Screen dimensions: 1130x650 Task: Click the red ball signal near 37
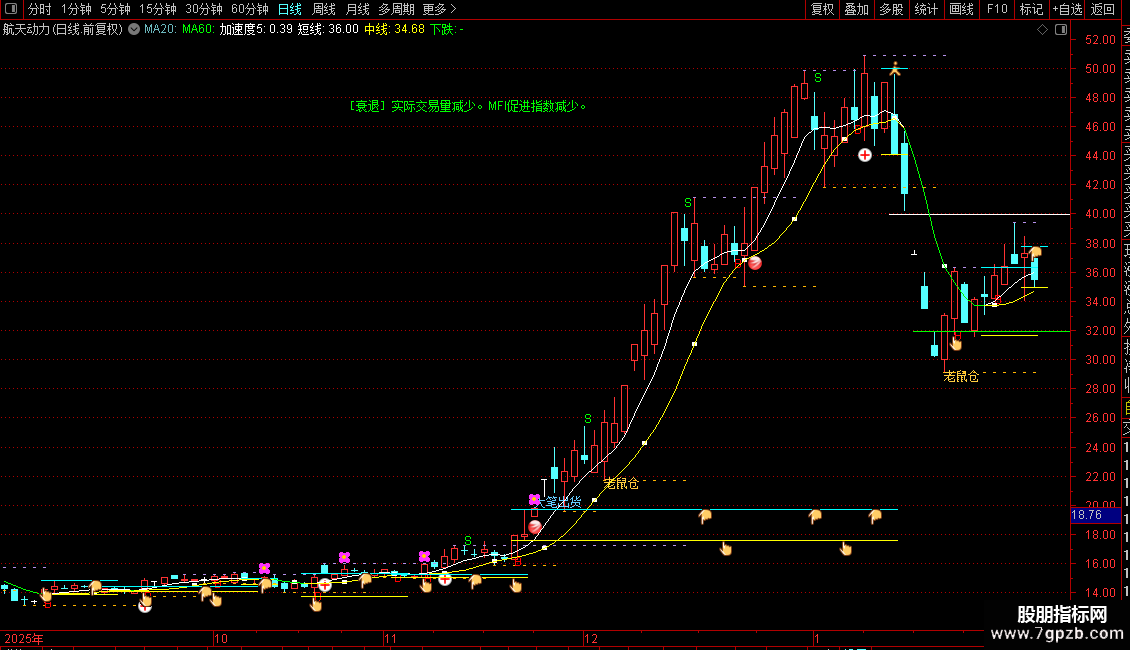click(x=755, y=263)
